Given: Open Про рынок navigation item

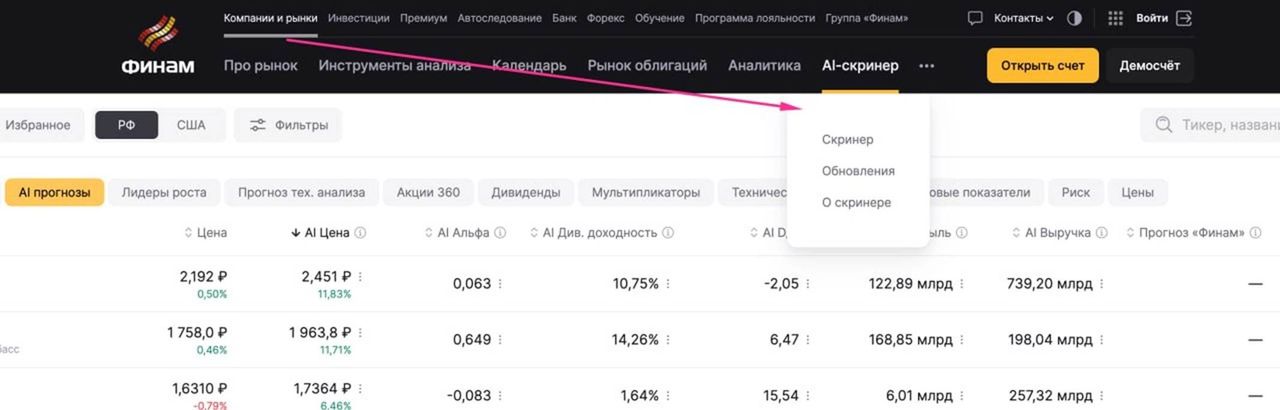Looking at the screenshot, I should (261, 66).
